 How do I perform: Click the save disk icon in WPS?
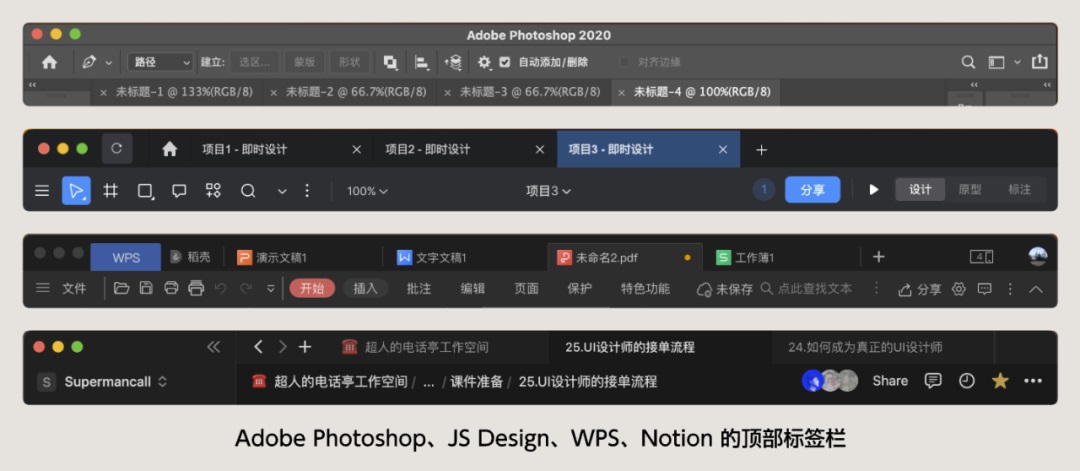(x=146, y=289)
